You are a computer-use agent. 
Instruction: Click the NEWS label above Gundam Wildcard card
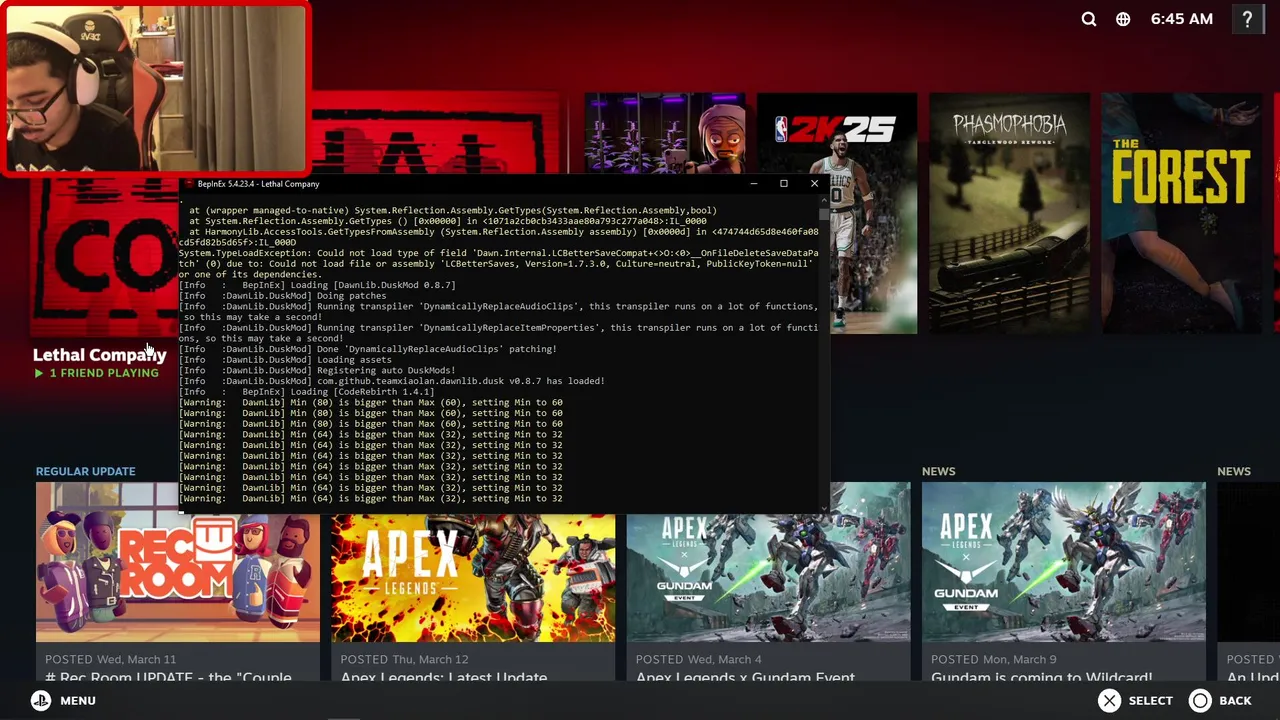(x=938, y=471)
